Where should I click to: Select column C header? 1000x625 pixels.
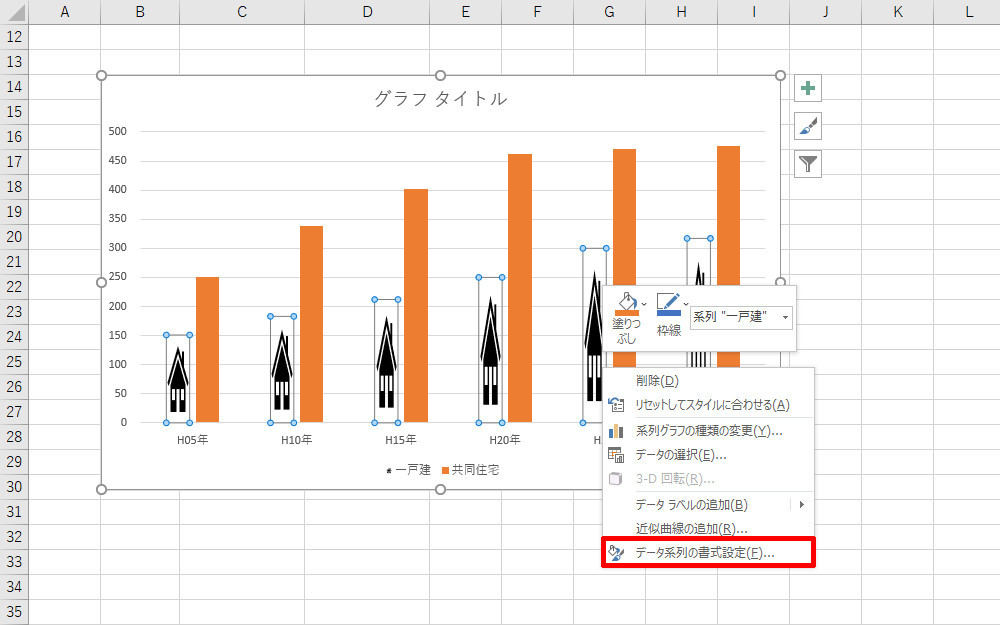pyautogui.click(x=242, y=11)
